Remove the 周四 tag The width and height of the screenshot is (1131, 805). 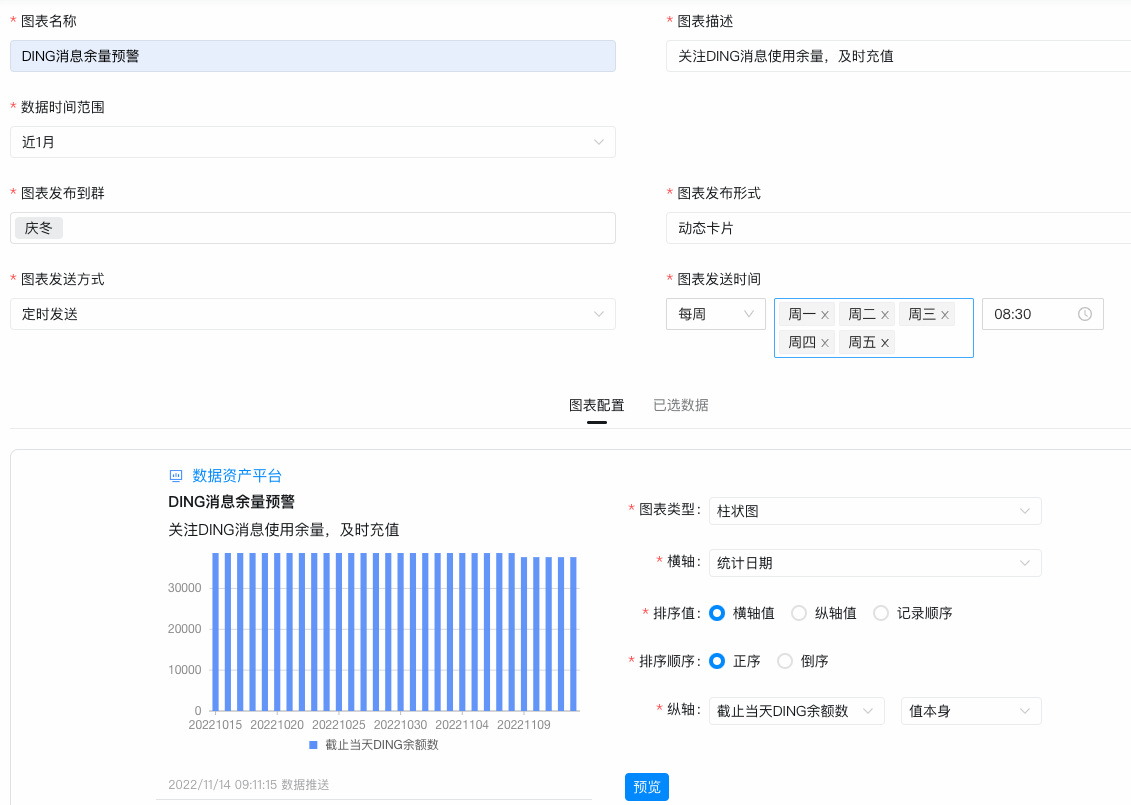[x=824, y=343]
